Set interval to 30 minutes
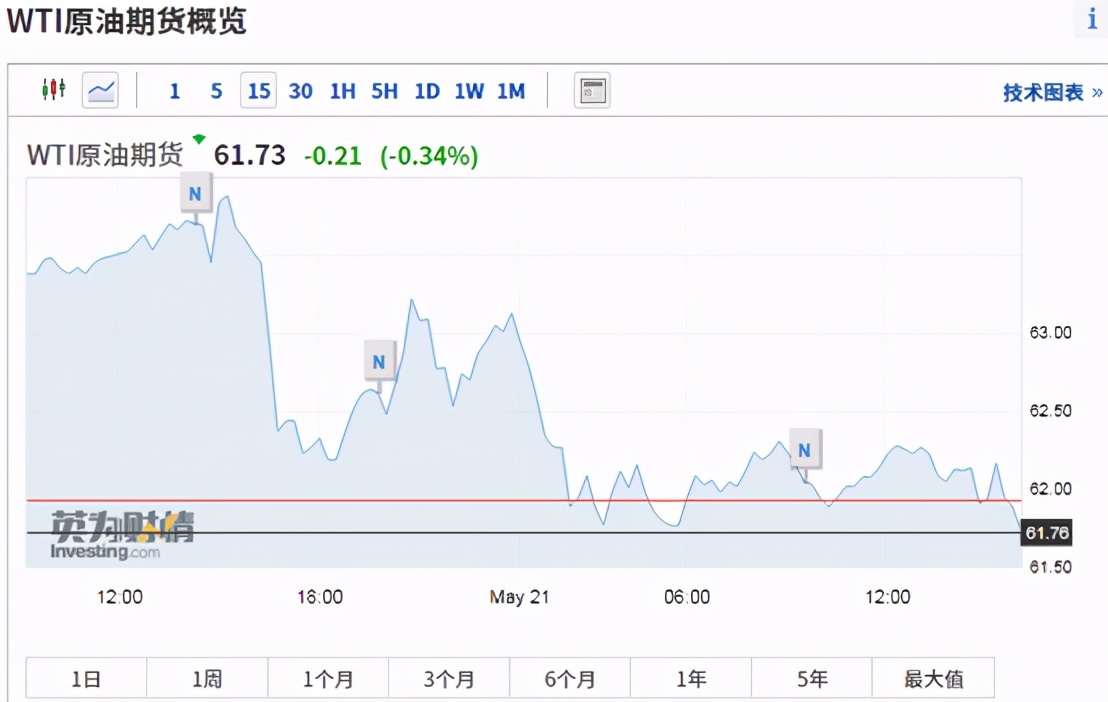Screen dimensions: 1108x702 point(300,91)
